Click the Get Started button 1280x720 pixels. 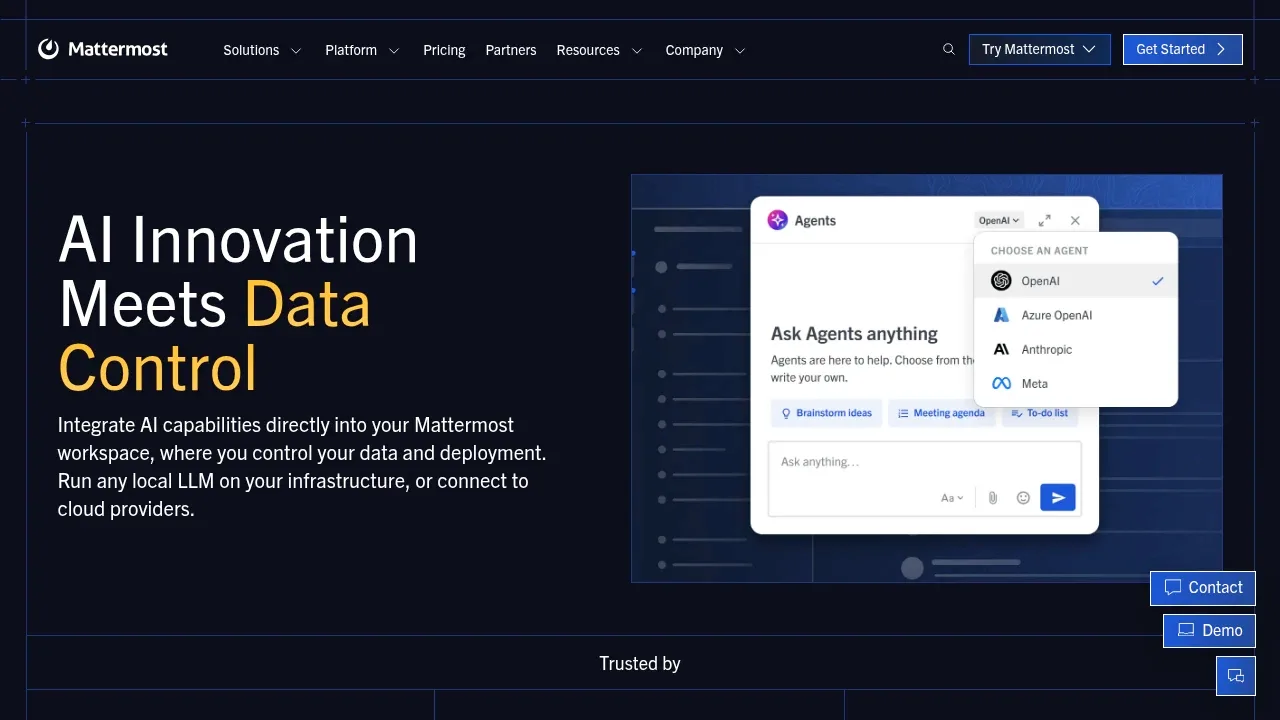pos(1182,49)
